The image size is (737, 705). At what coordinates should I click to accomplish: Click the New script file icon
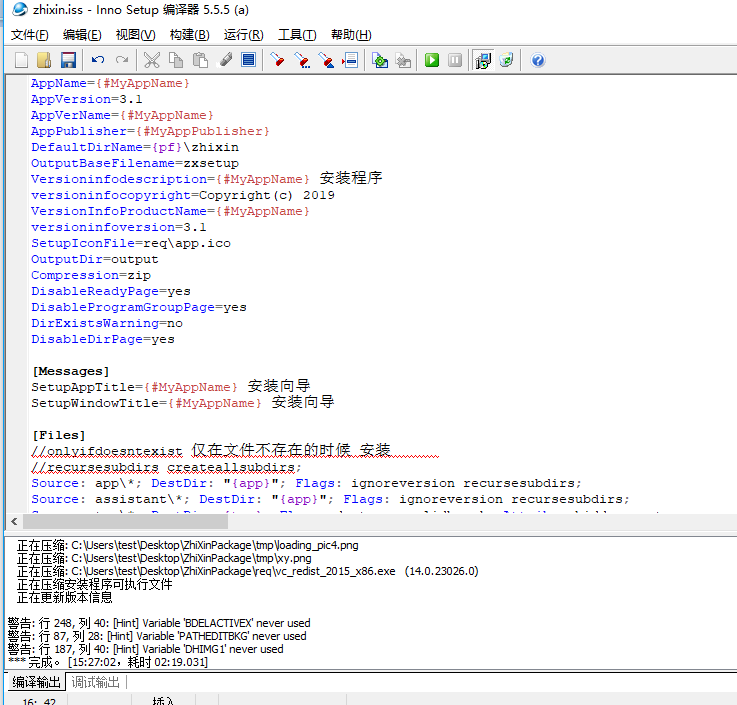click(x=21, y=60)
